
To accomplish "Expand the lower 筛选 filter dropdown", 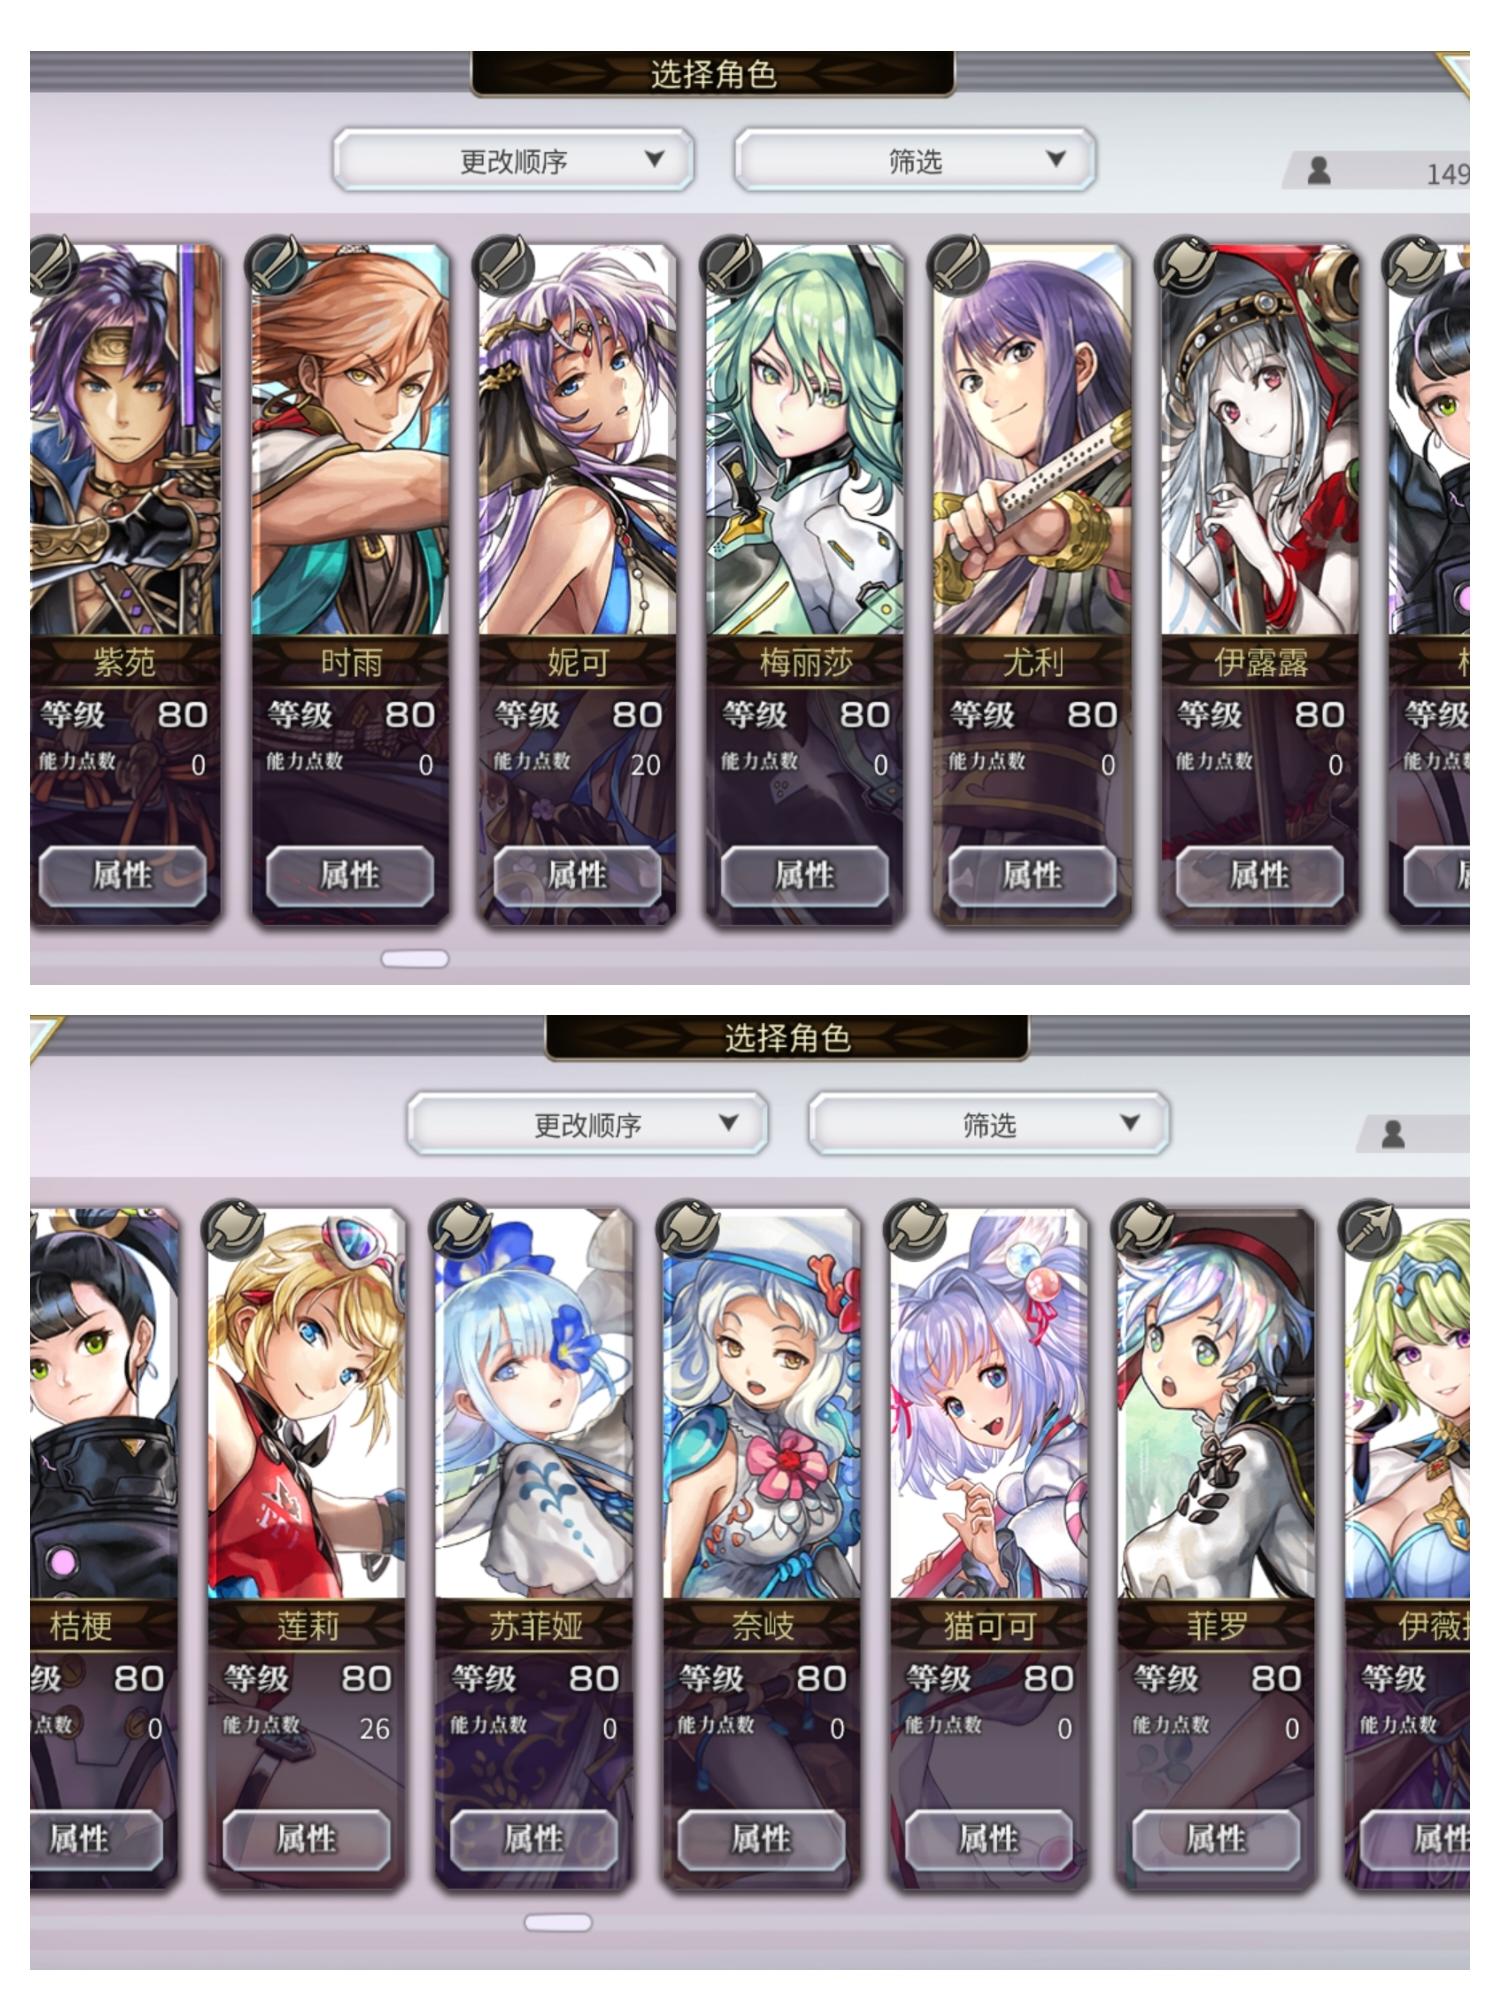I will click(989, 1124).
